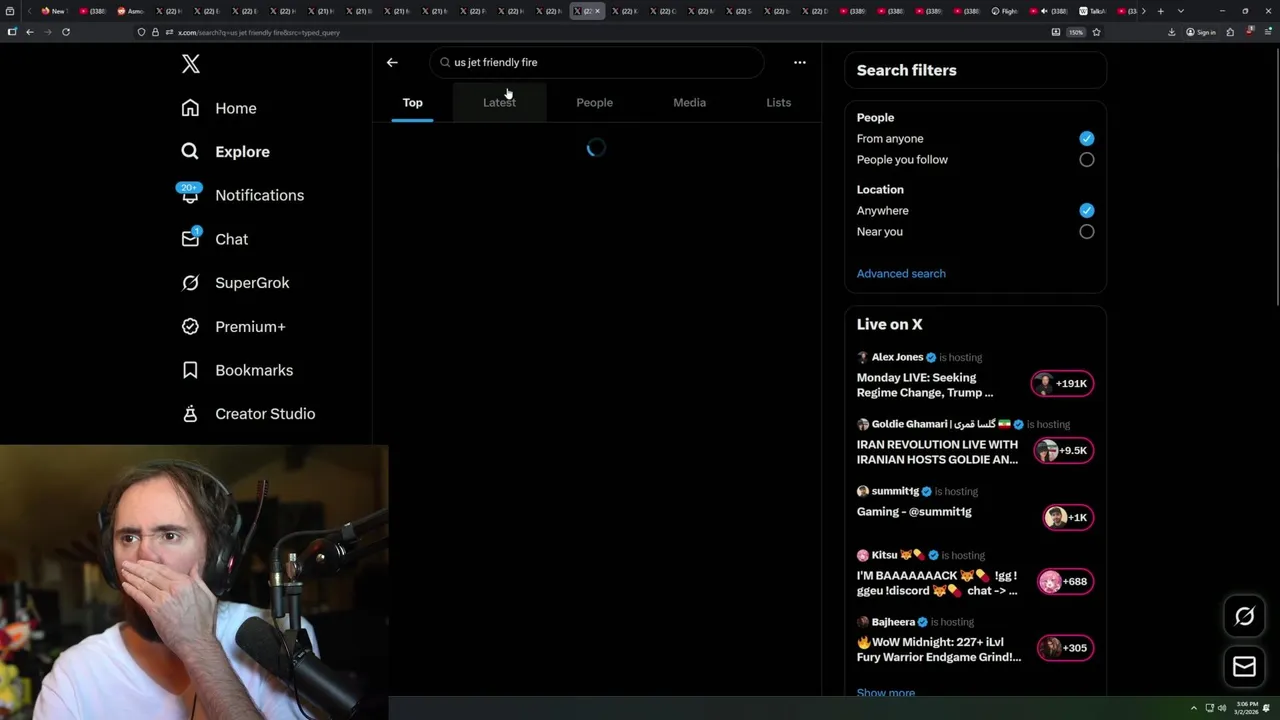Click the +1K listeners badge
This screenshot has height=720, width=1280.
[x=1068, y=517]
